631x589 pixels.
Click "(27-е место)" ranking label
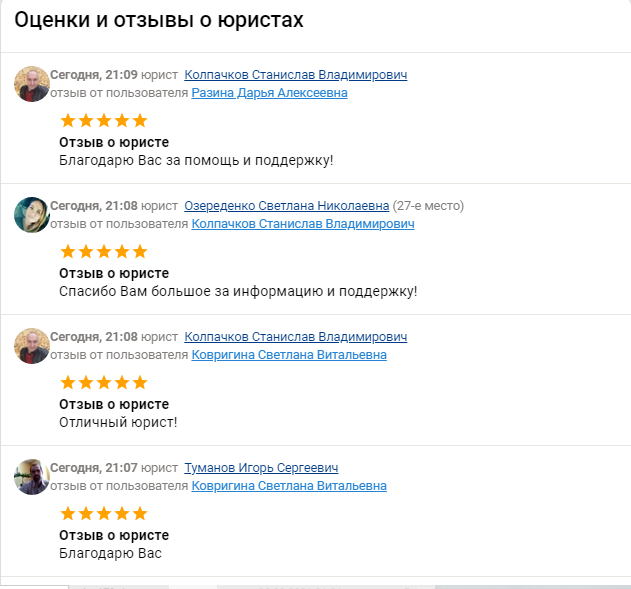tap(428, 206)
